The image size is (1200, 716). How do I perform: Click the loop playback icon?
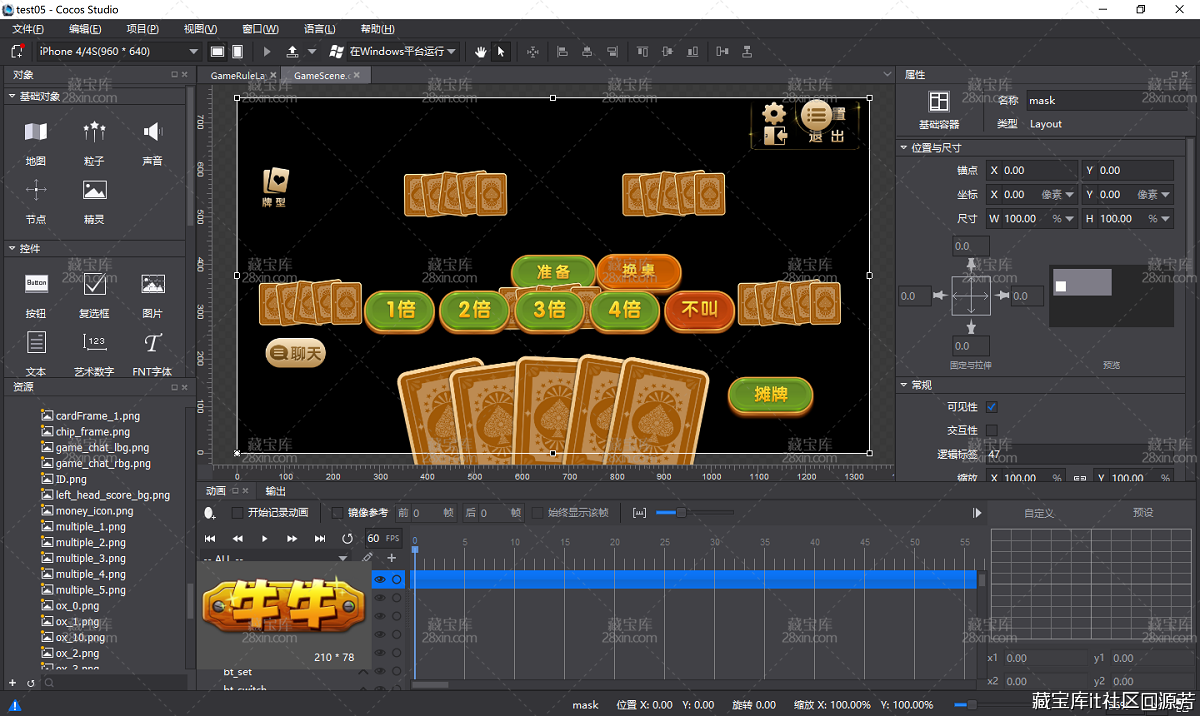pyautogui.click(x=347, y=538)
